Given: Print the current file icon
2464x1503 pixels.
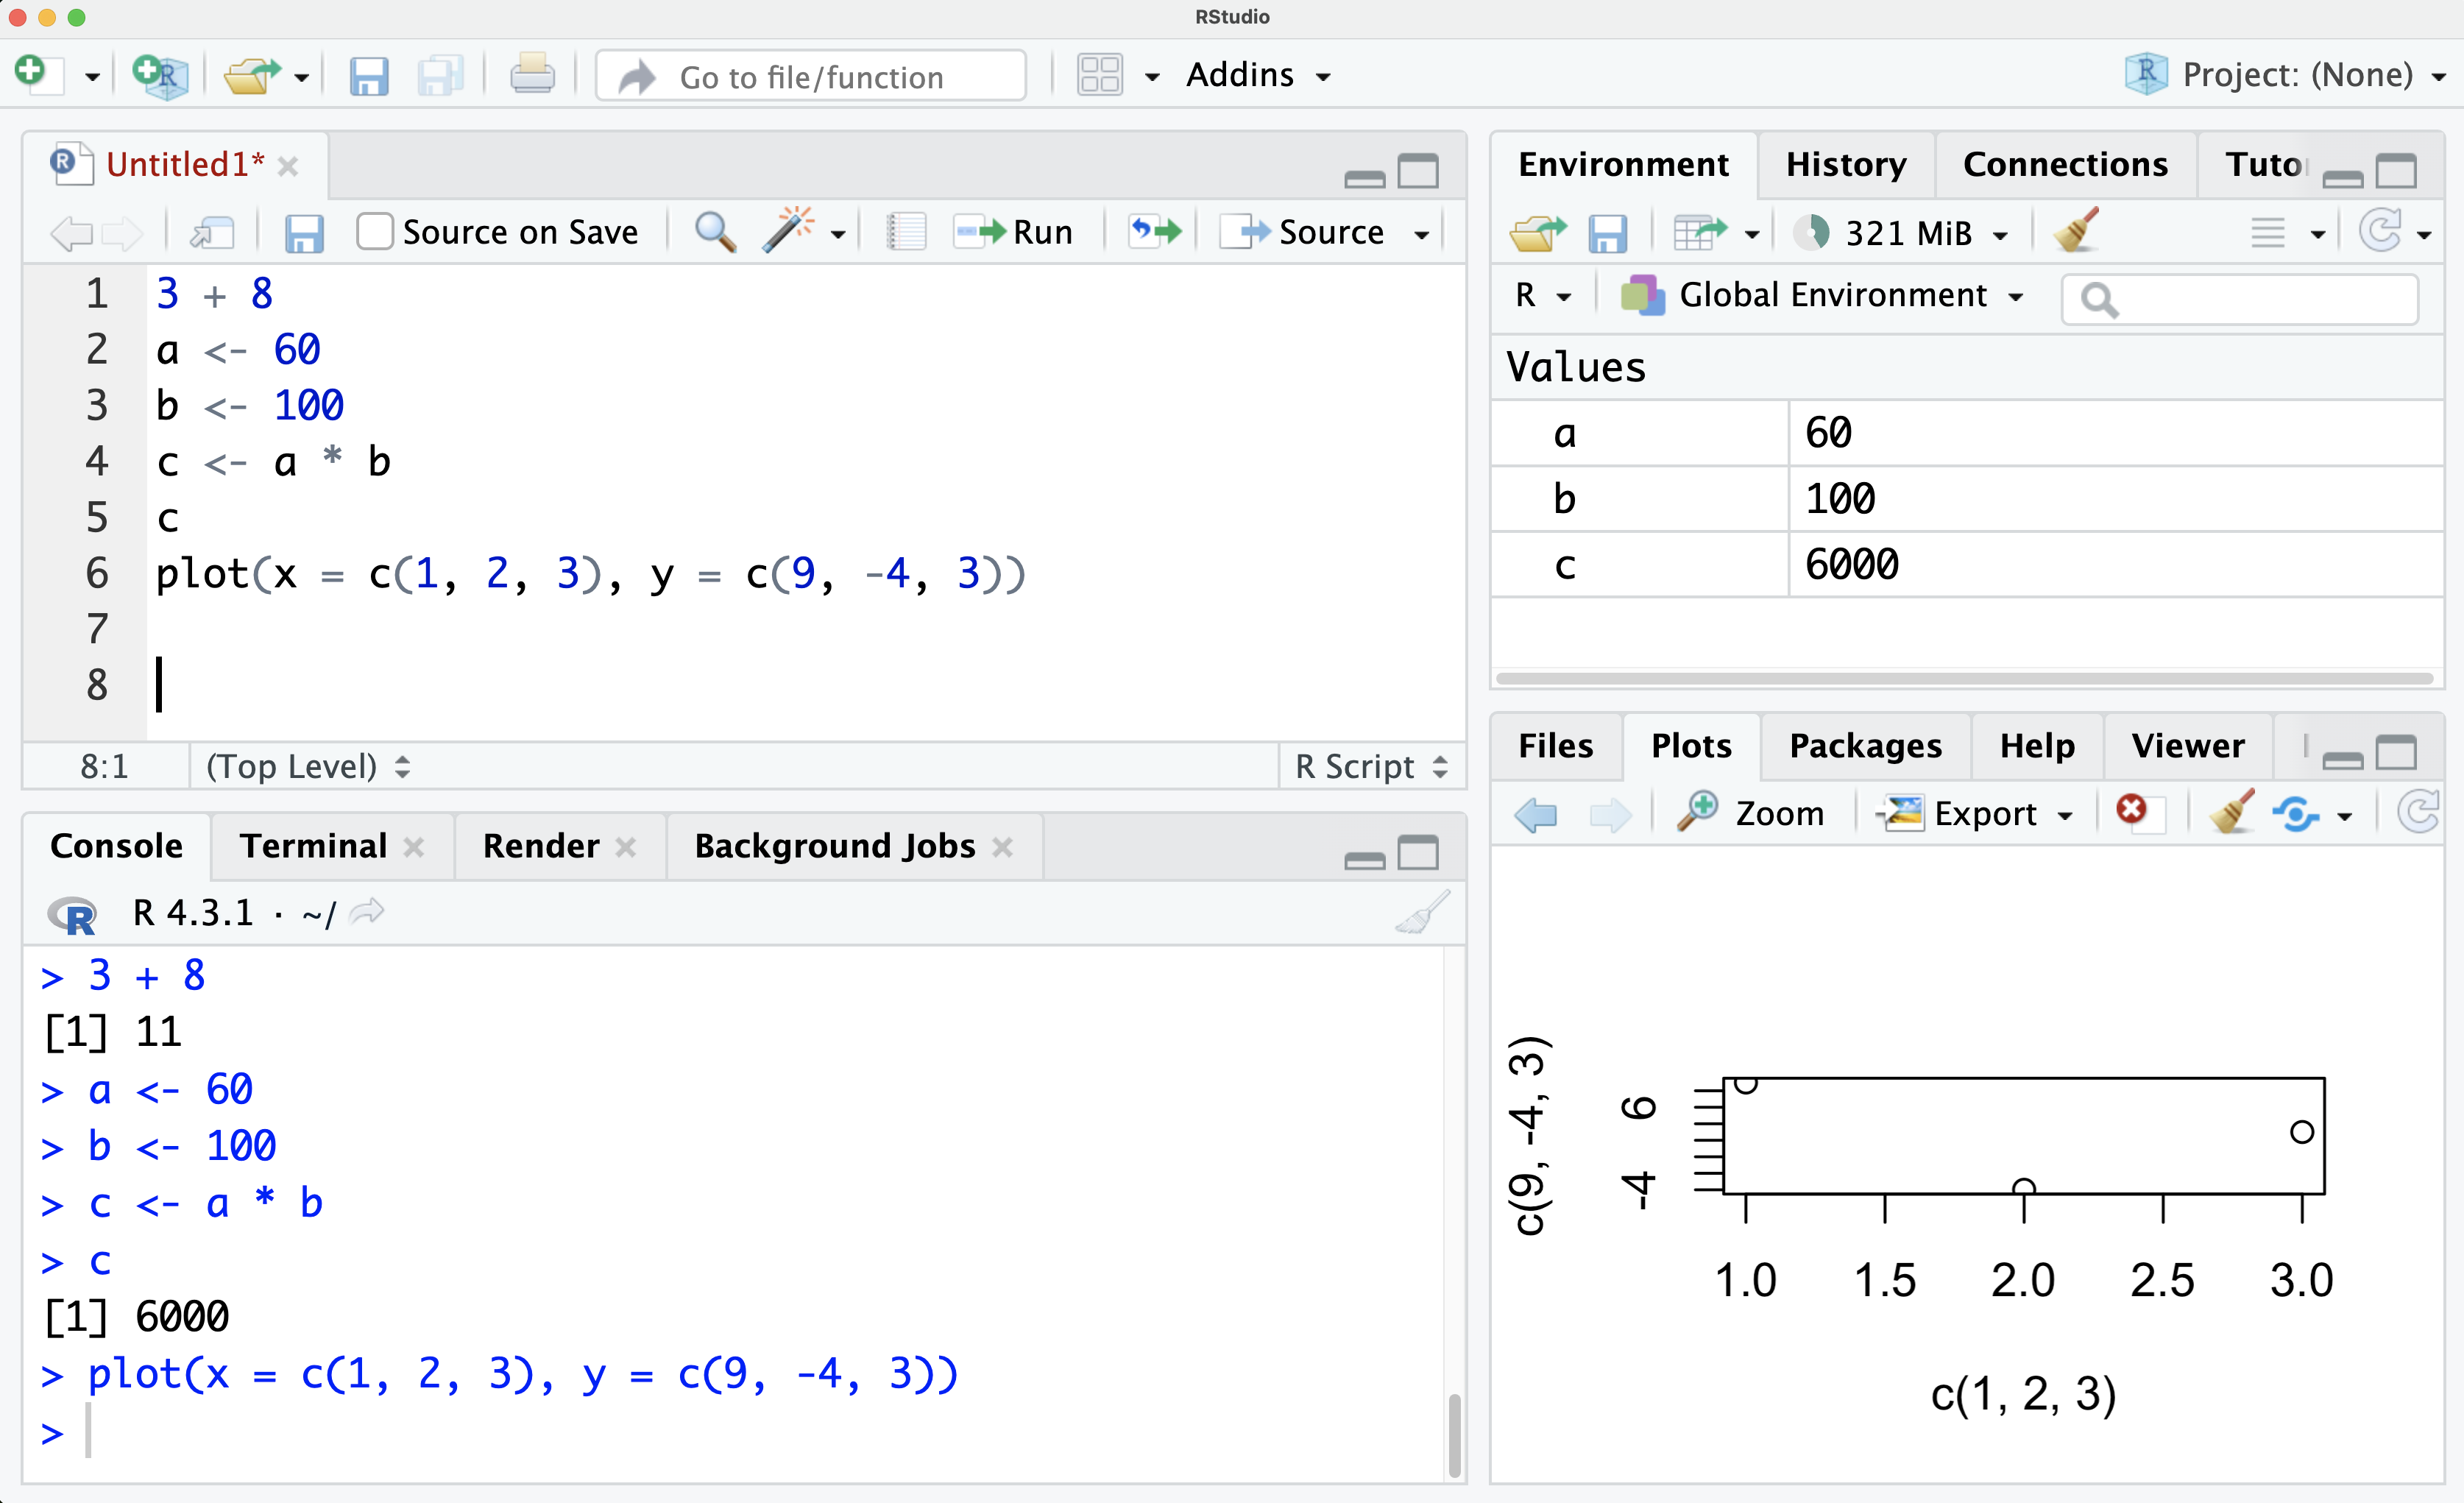Looking at the screenshot, I should [532, 76].
